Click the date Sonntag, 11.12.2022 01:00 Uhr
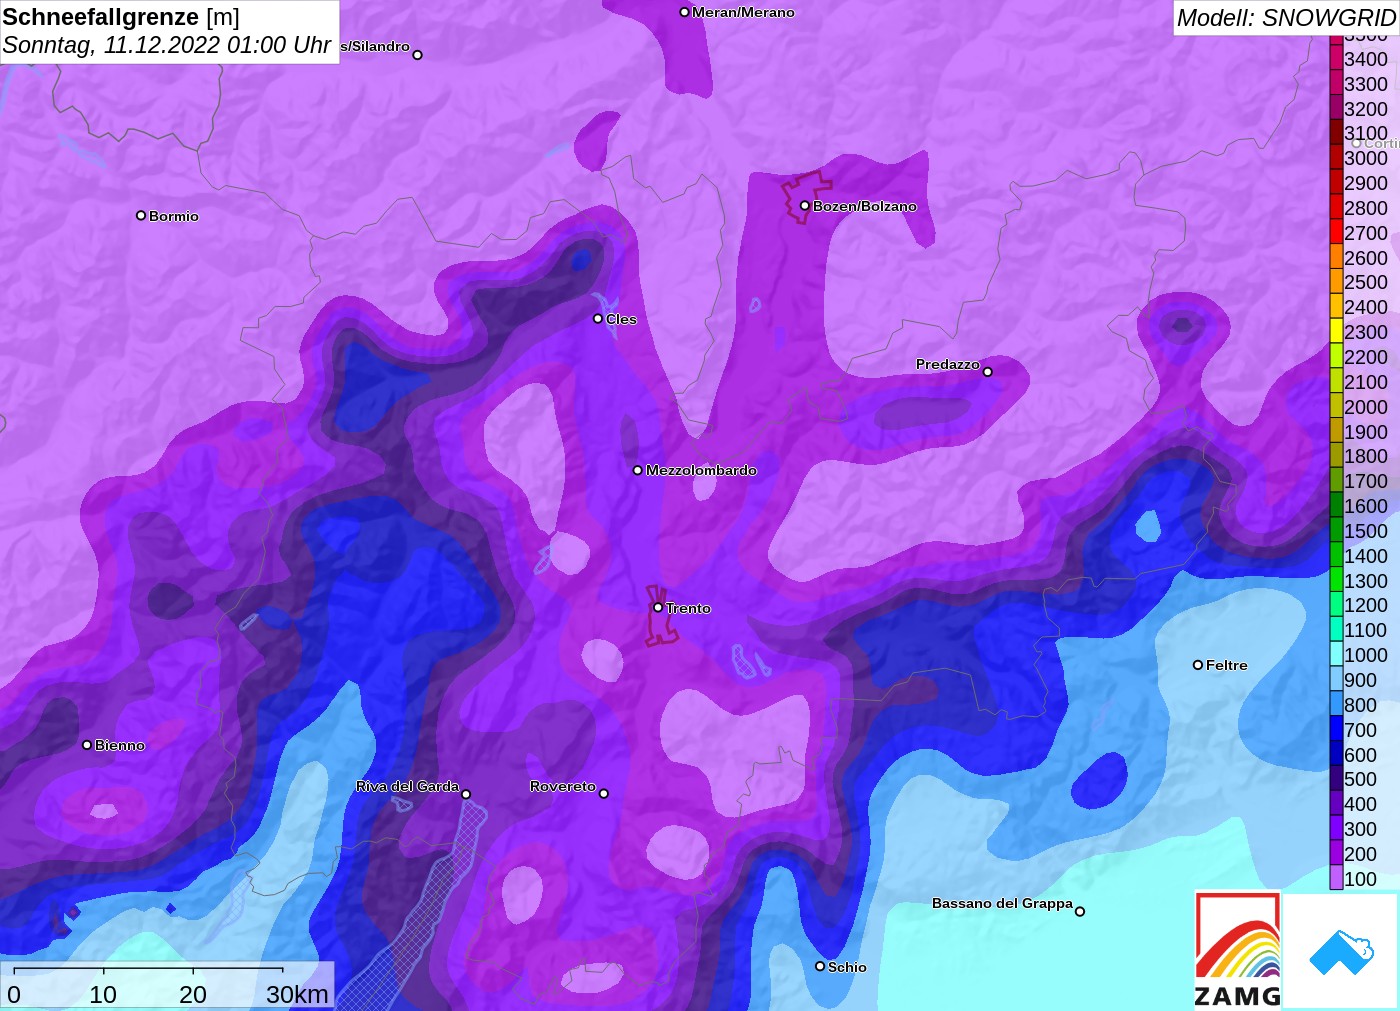The width and height of the screenshot is (1400, 1011). pos(166,45)
